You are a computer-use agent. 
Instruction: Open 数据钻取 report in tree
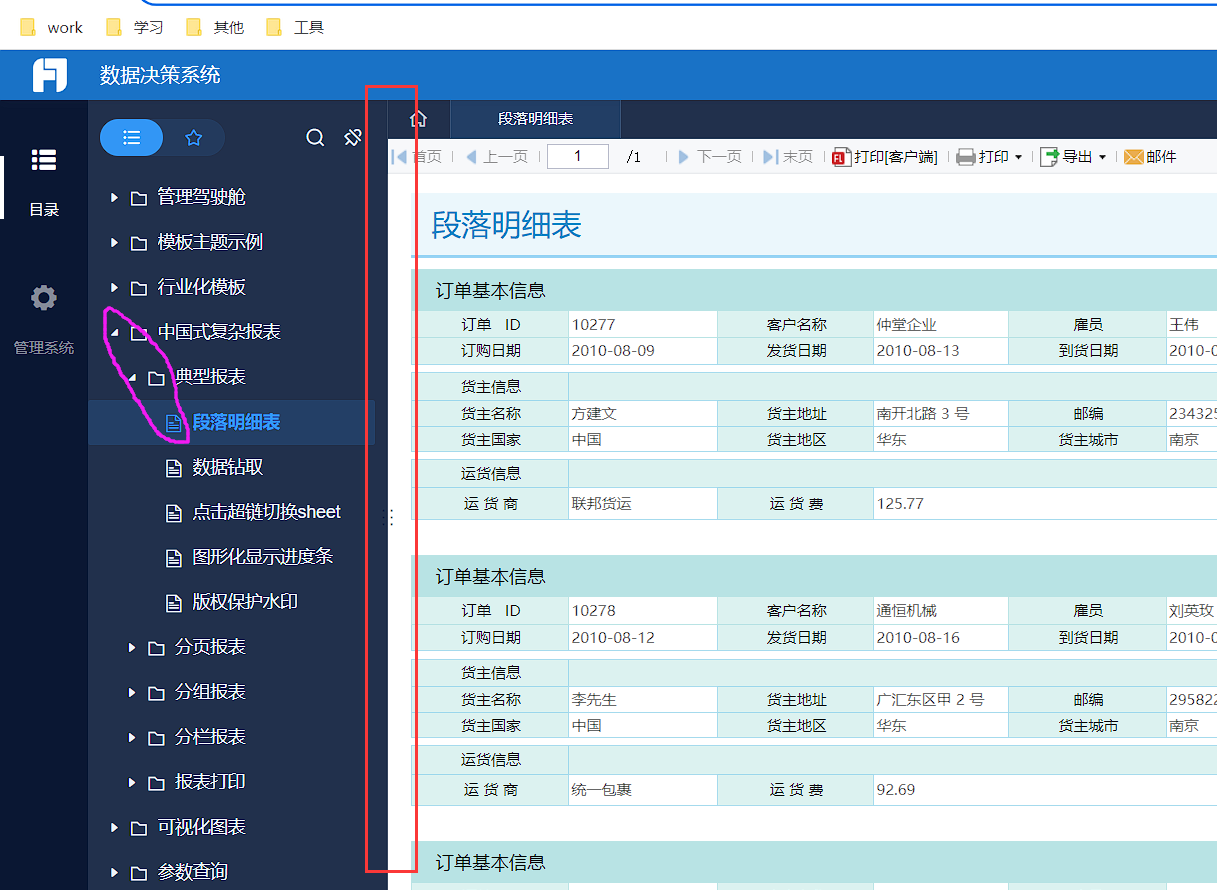pyautogui.click(x=228, y=467)
